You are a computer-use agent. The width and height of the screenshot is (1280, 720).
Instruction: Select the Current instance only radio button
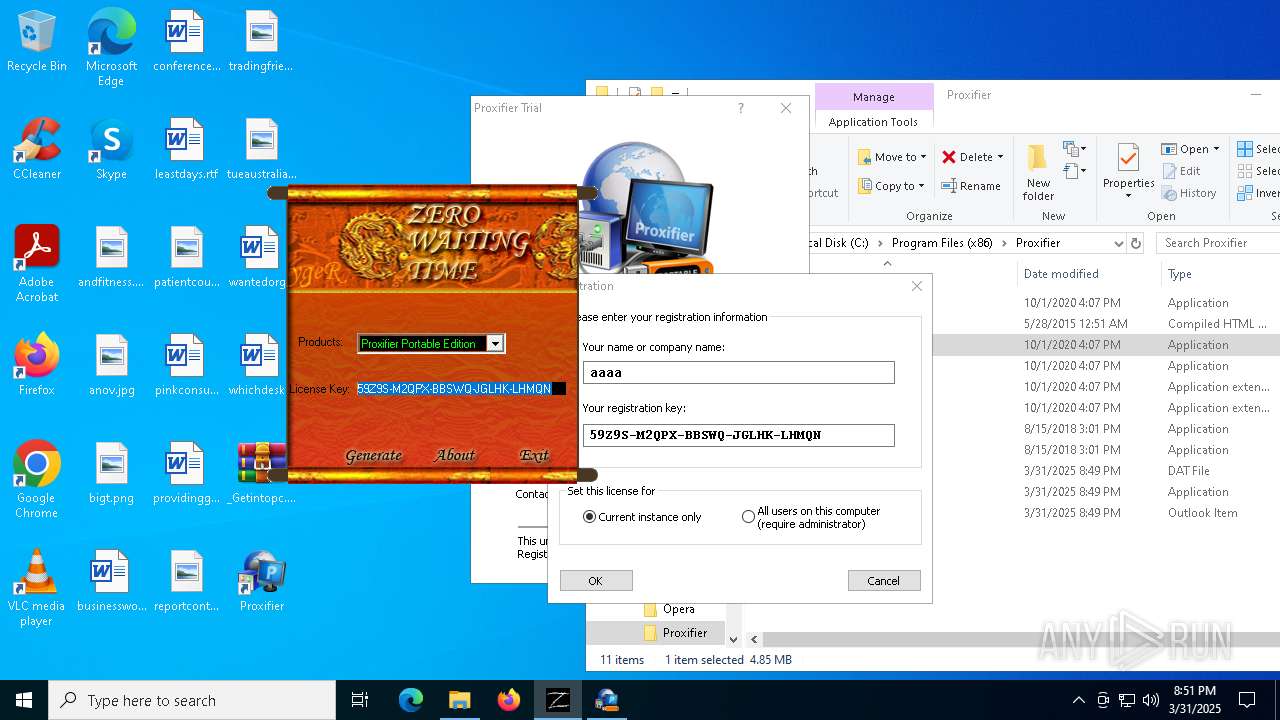[589, 517]
